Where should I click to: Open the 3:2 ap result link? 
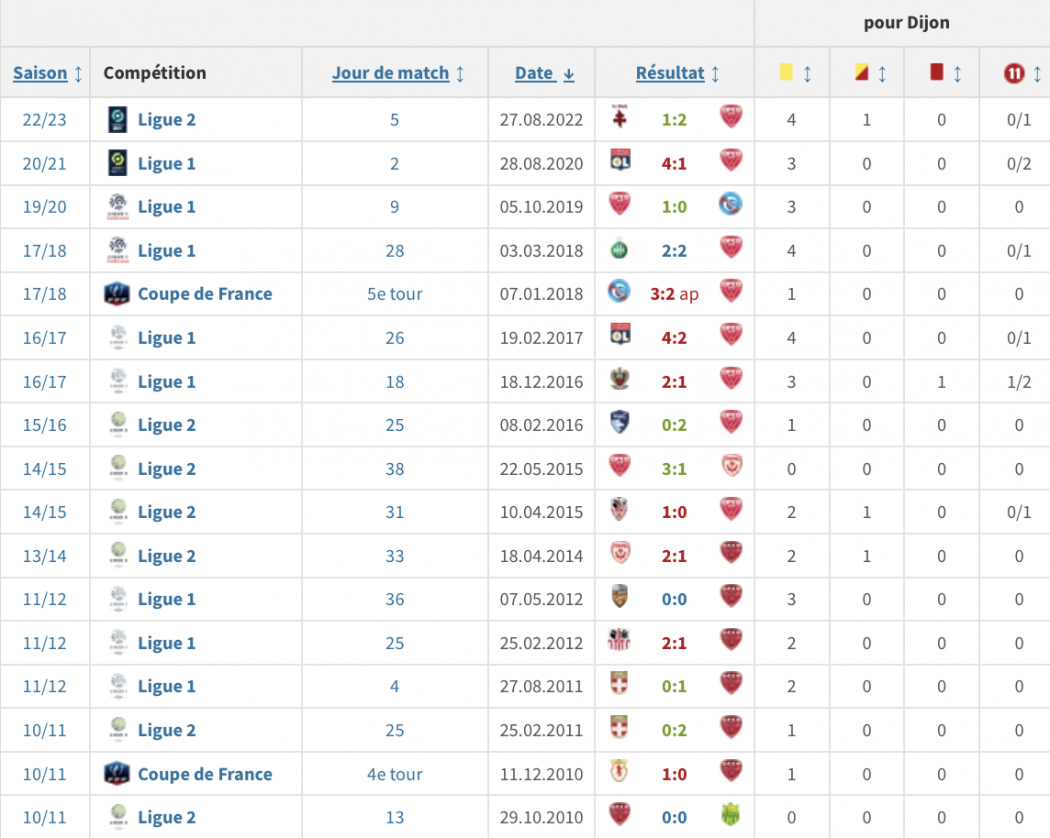674,293
